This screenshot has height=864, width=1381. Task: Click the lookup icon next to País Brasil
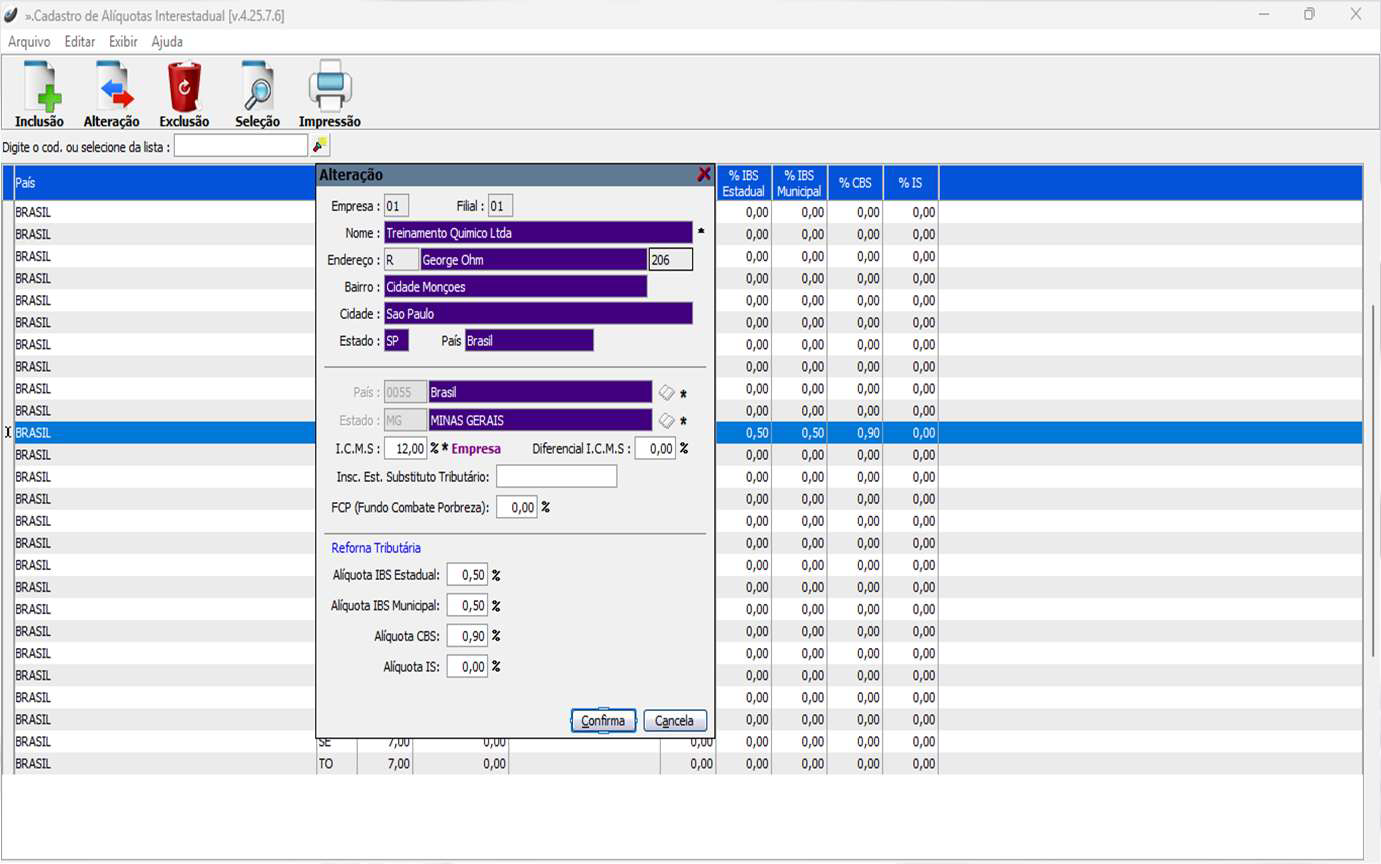click(x=667, y=392)
